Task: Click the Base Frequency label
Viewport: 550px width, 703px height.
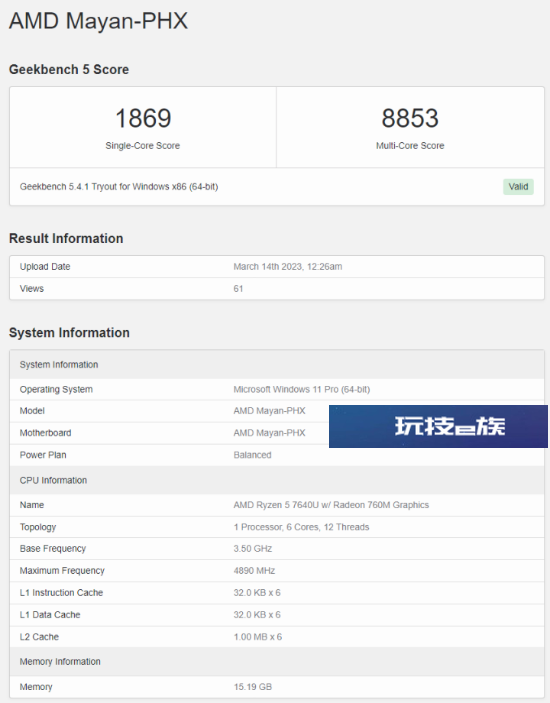Action: point(52,549)
